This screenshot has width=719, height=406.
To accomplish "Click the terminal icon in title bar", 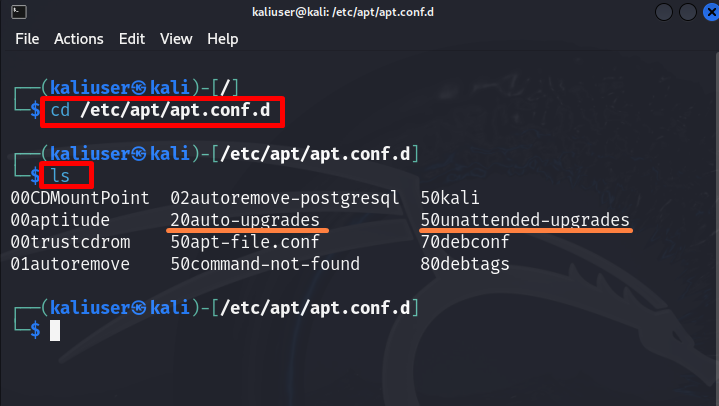I will (x=19, y=12).
